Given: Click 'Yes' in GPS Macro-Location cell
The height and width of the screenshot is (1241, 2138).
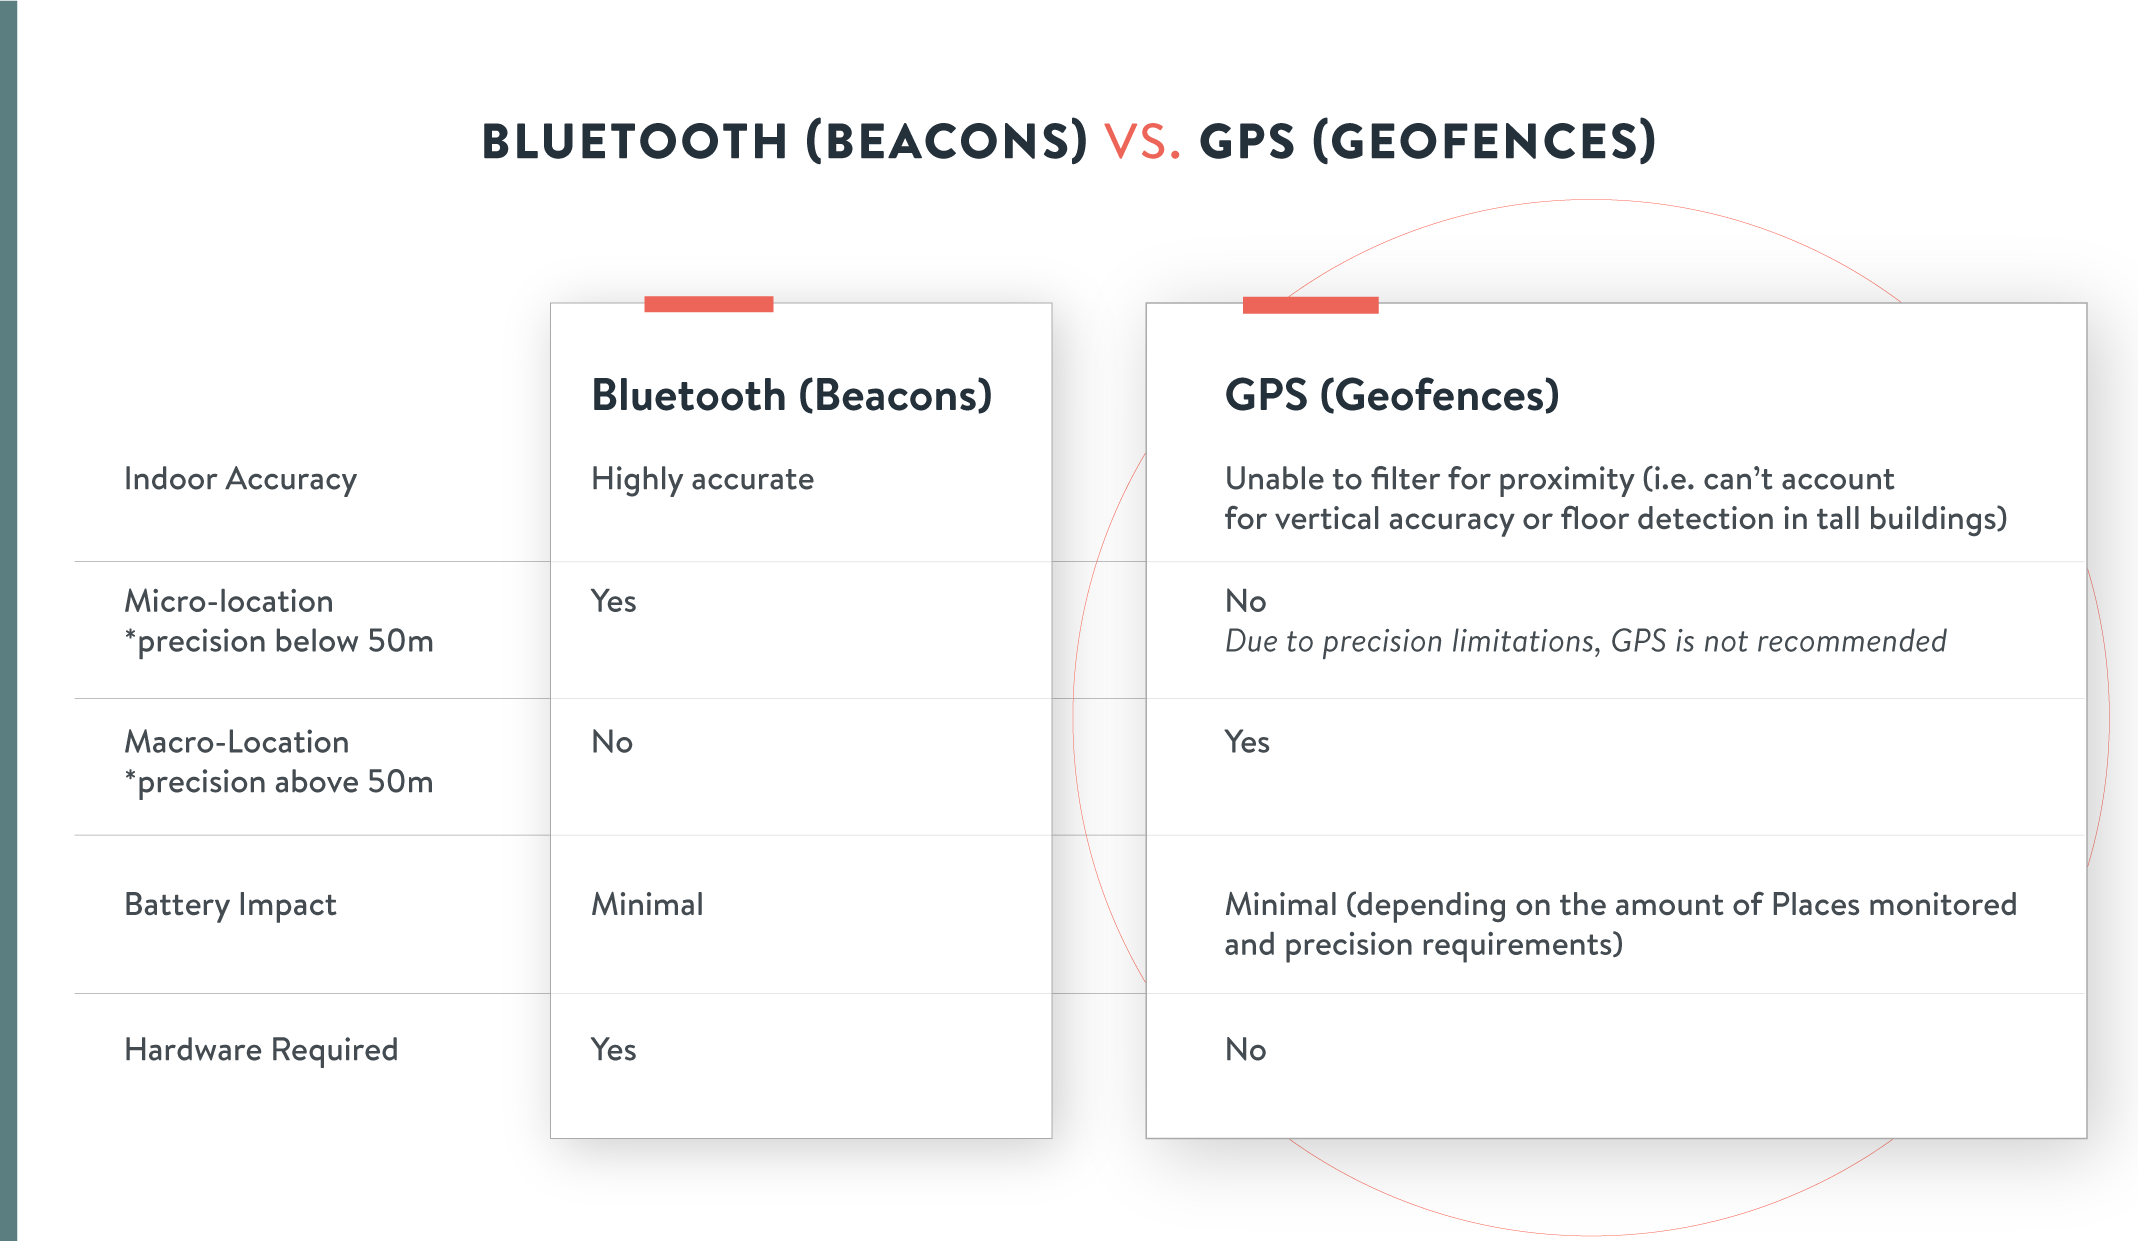Looking at the screenshot, I should coord(1247,742).
